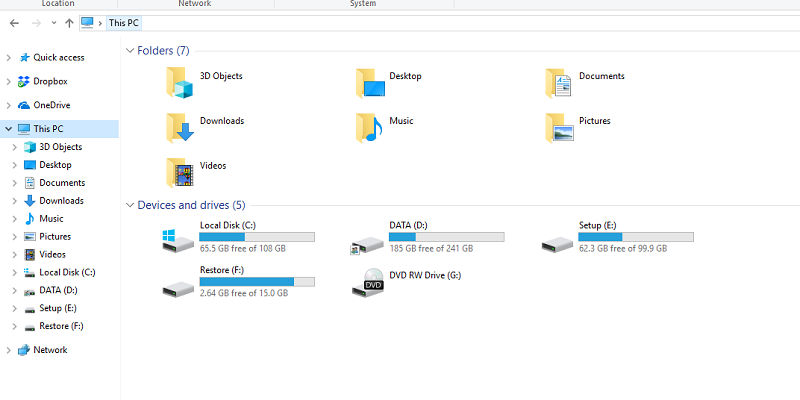Click the Setup (E:) storage usage bar

[x=636, y=237]
